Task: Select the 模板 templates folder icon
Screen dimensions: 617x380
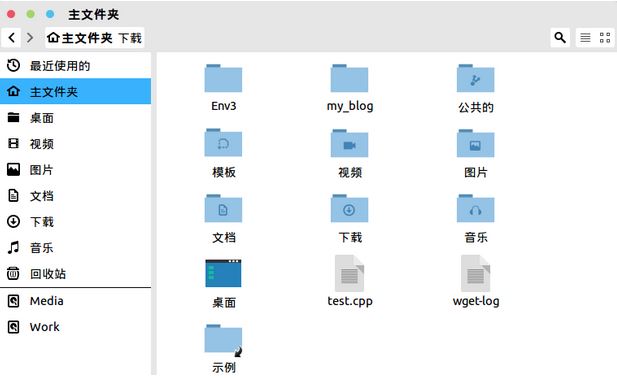Action: click(223, 143)
